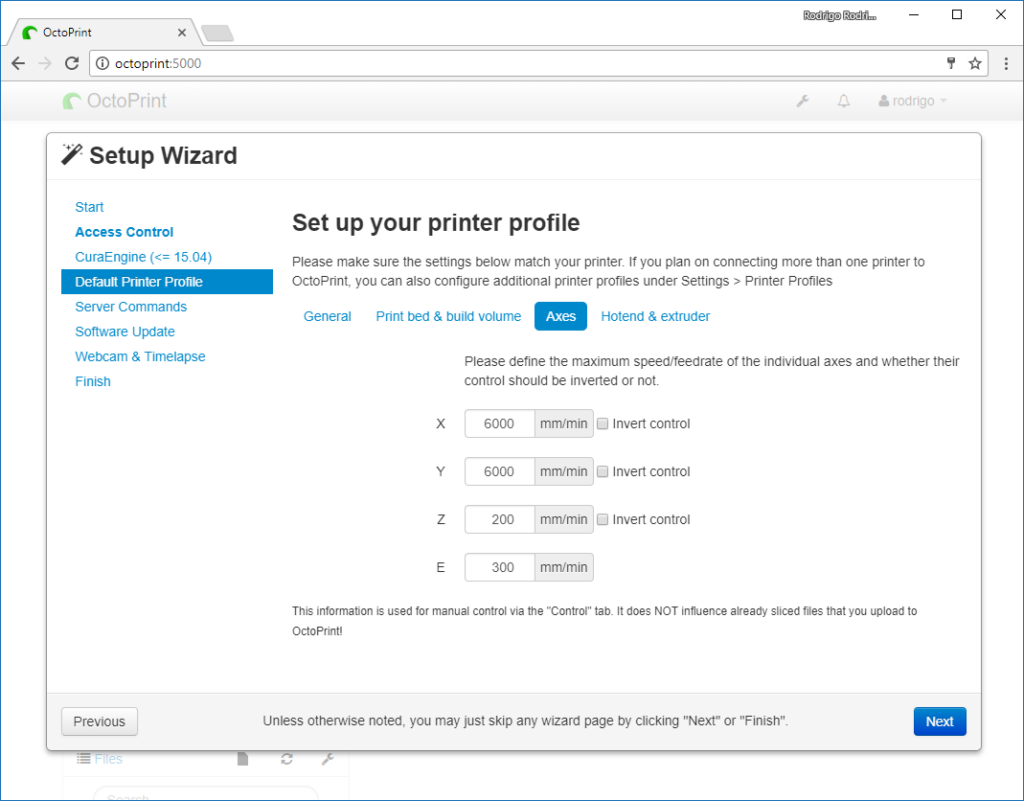Image resolution: width=1024 pixels, height=801 pixels.
Task: Reload the OctoPrint page
Action: coord(72,63)
